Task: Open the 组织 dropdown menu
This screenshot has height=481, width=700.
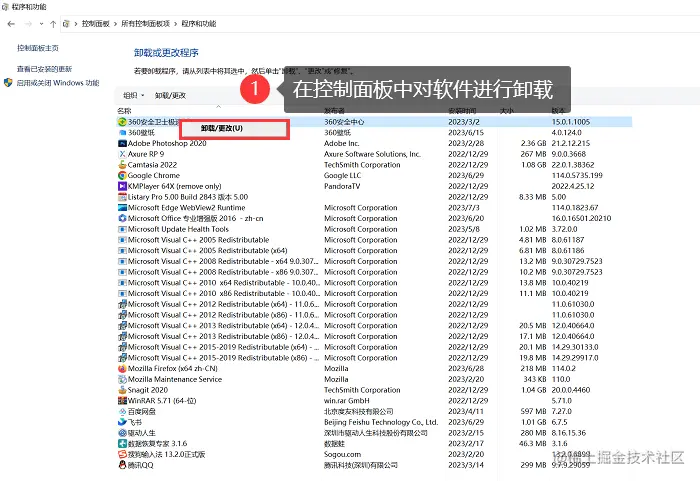Action: 133,95
